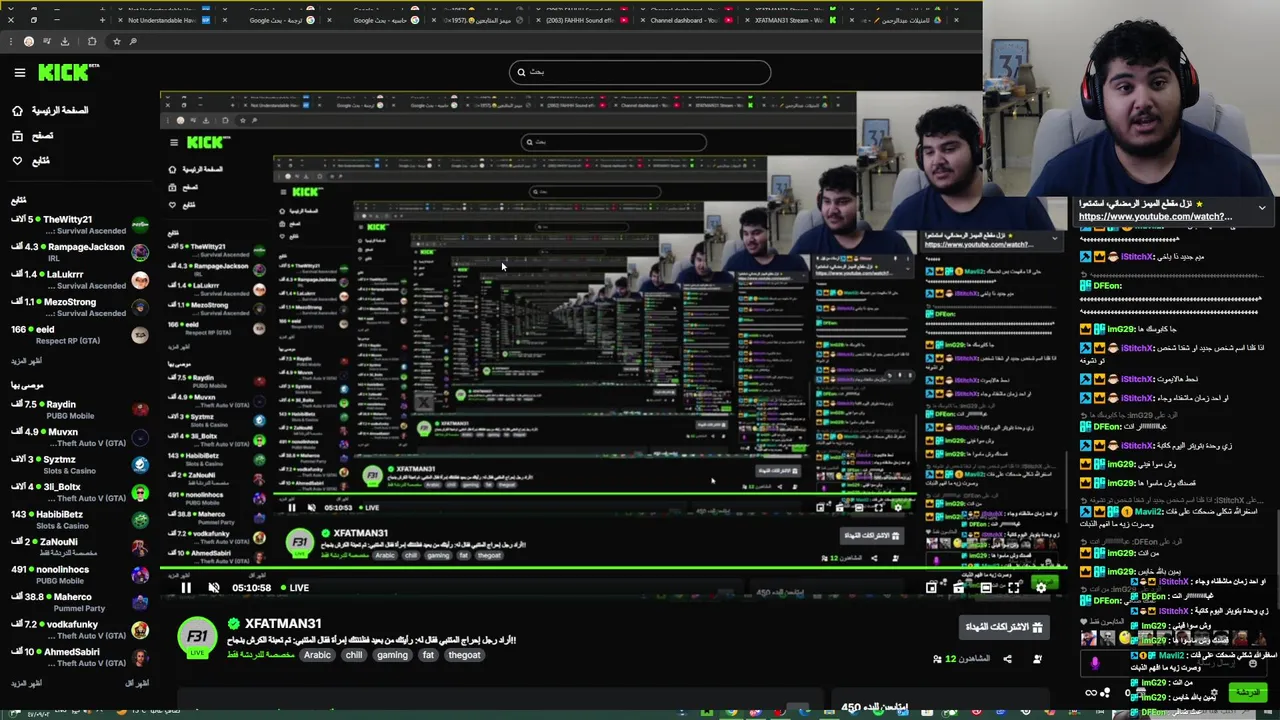Open browser downloads icon

65,41
